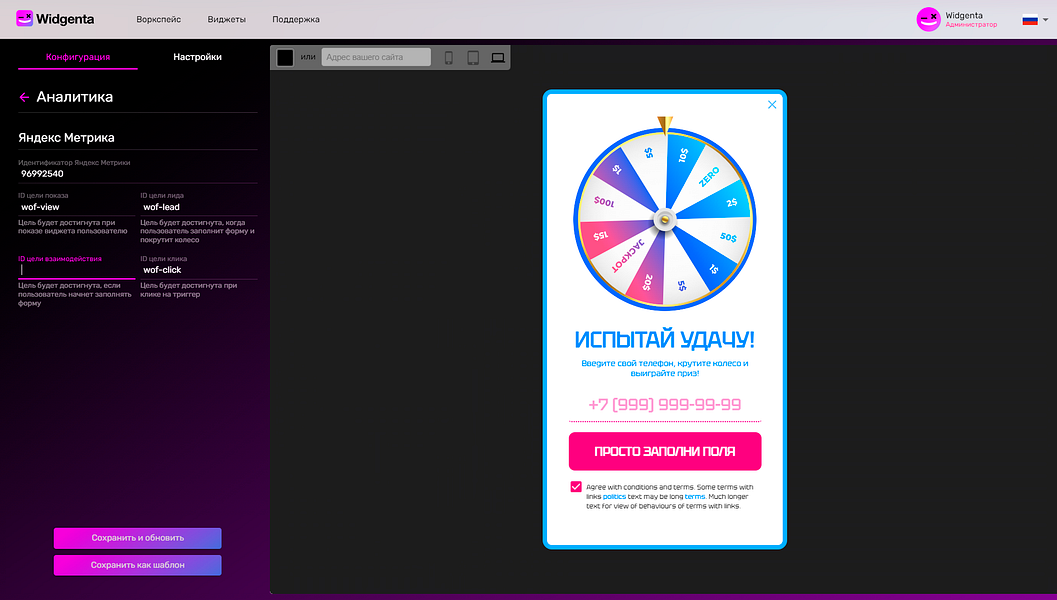Click the Widgenta profile avatar
The width and height of the screenshot is (1057, 600).
[928, 20]
